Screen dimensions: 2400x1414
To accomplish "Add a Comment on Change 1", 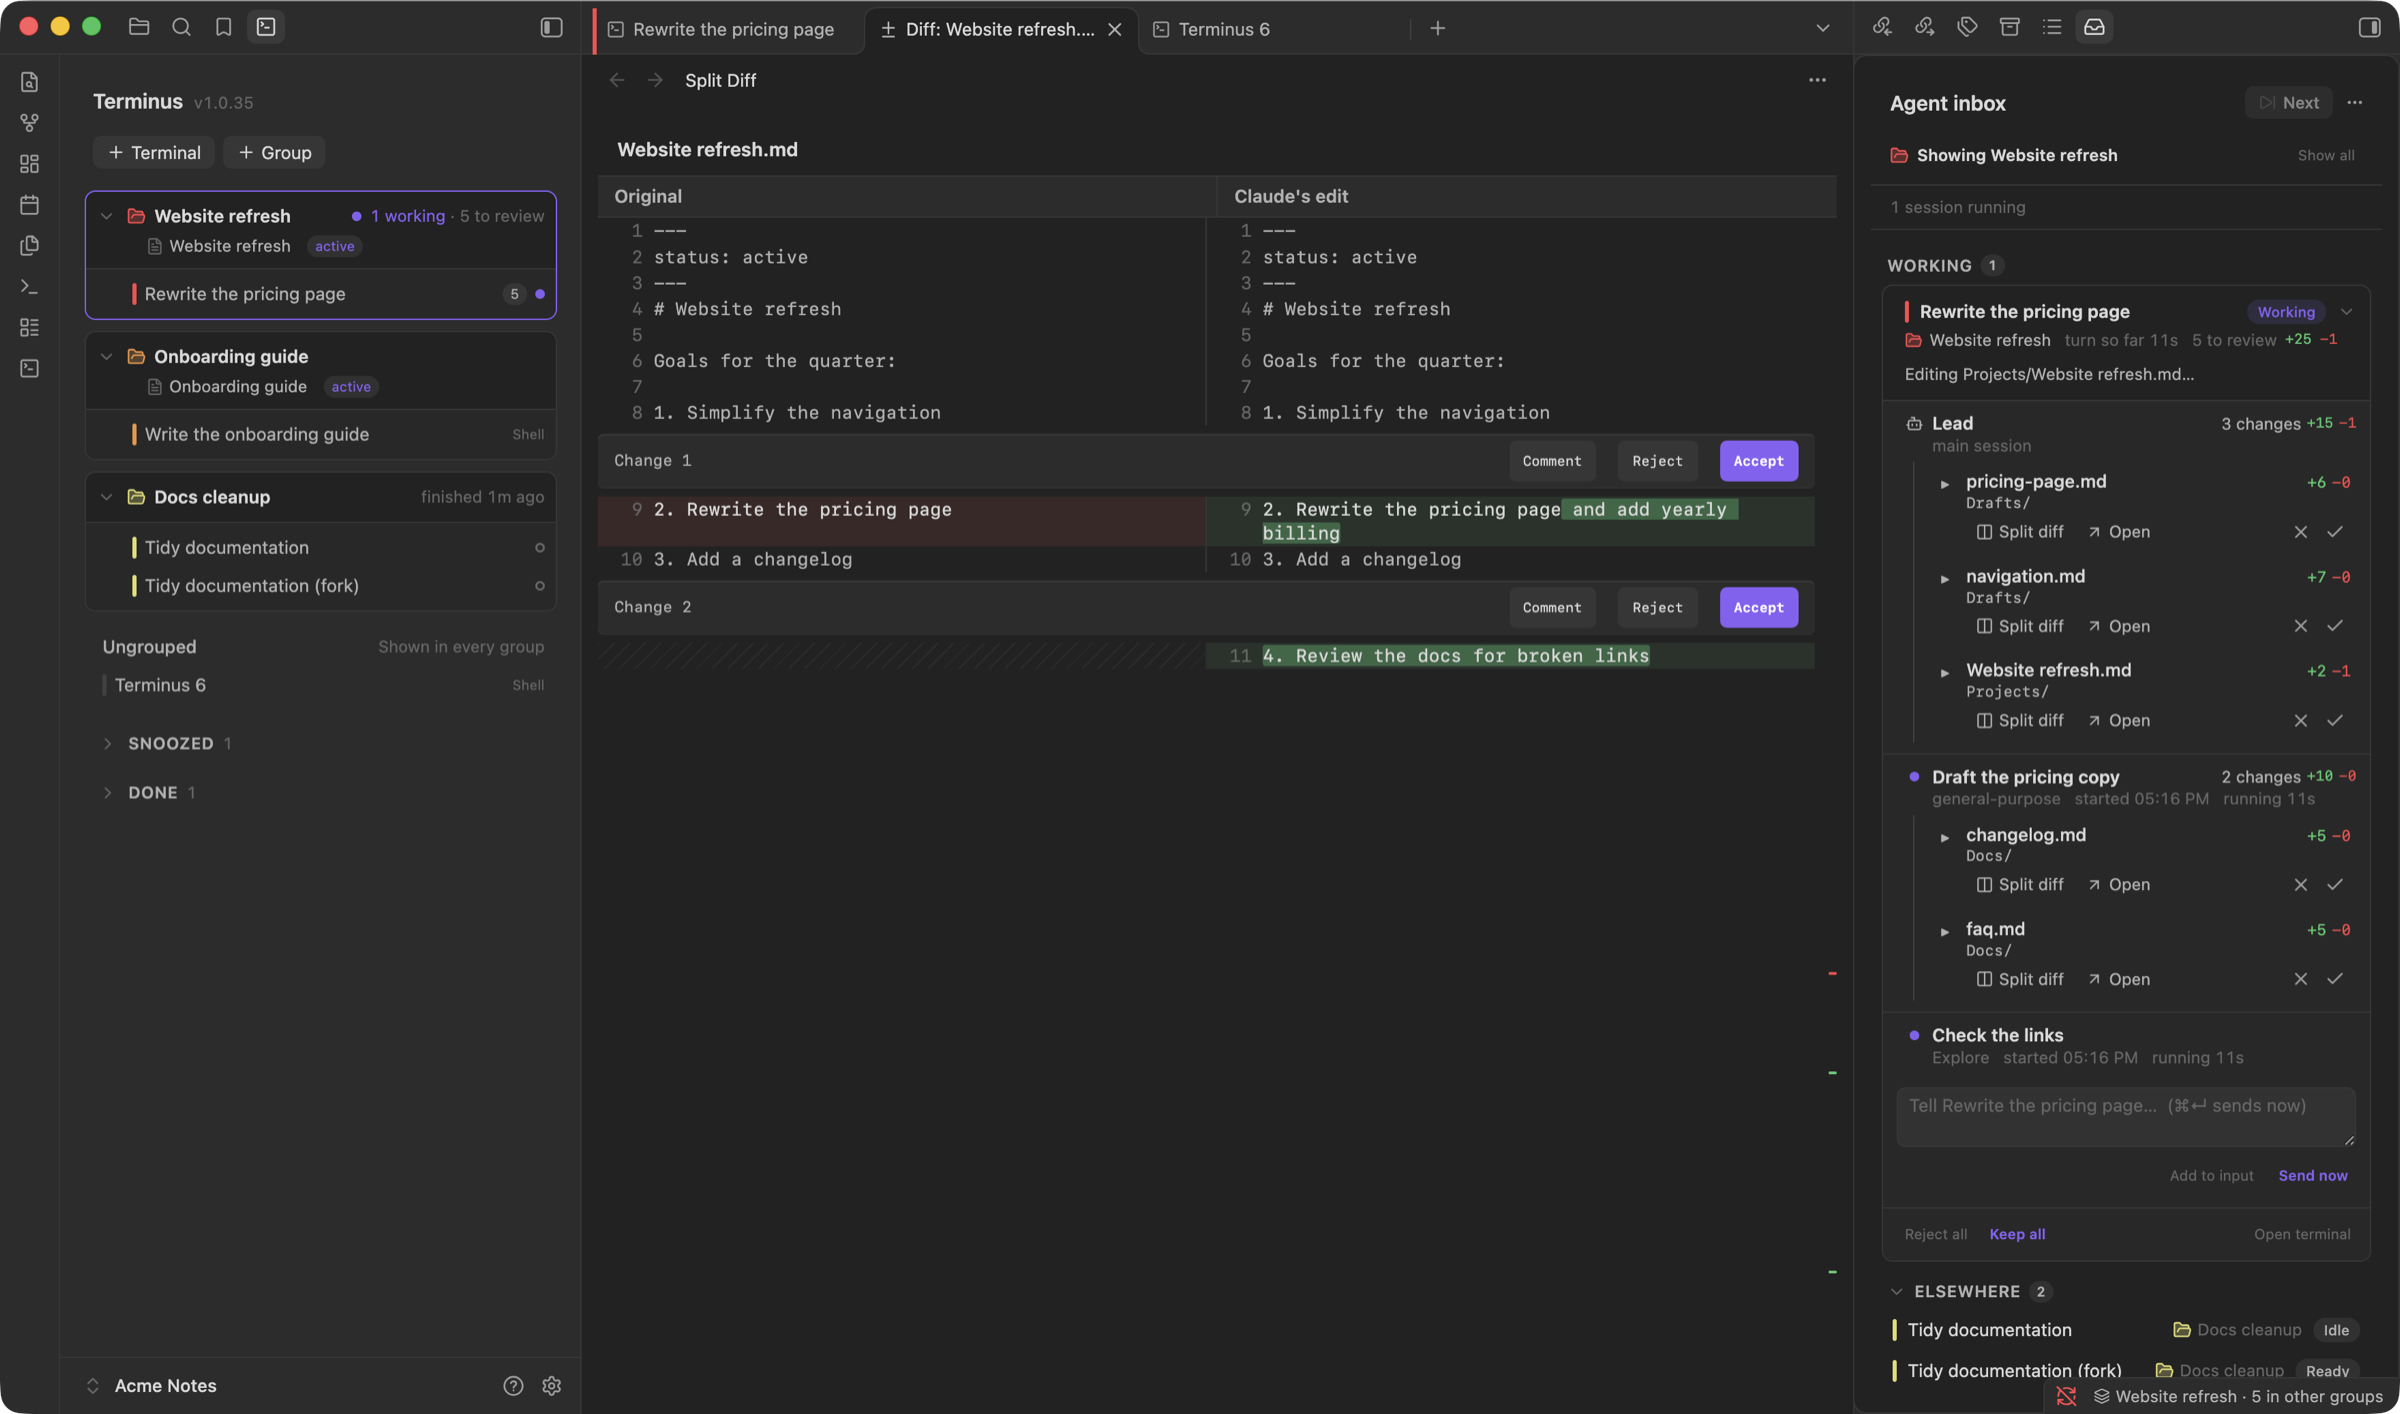I will pyautogui.click(x=1551, y=461).
